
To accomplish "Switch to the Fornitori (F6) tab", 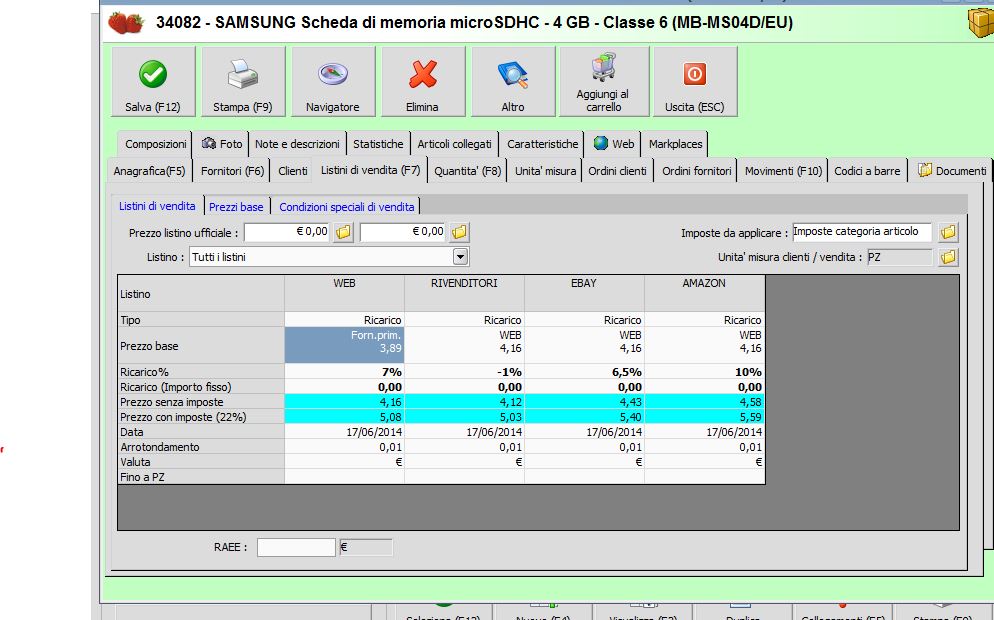I will pyautogui.click(x=232, y=171).
